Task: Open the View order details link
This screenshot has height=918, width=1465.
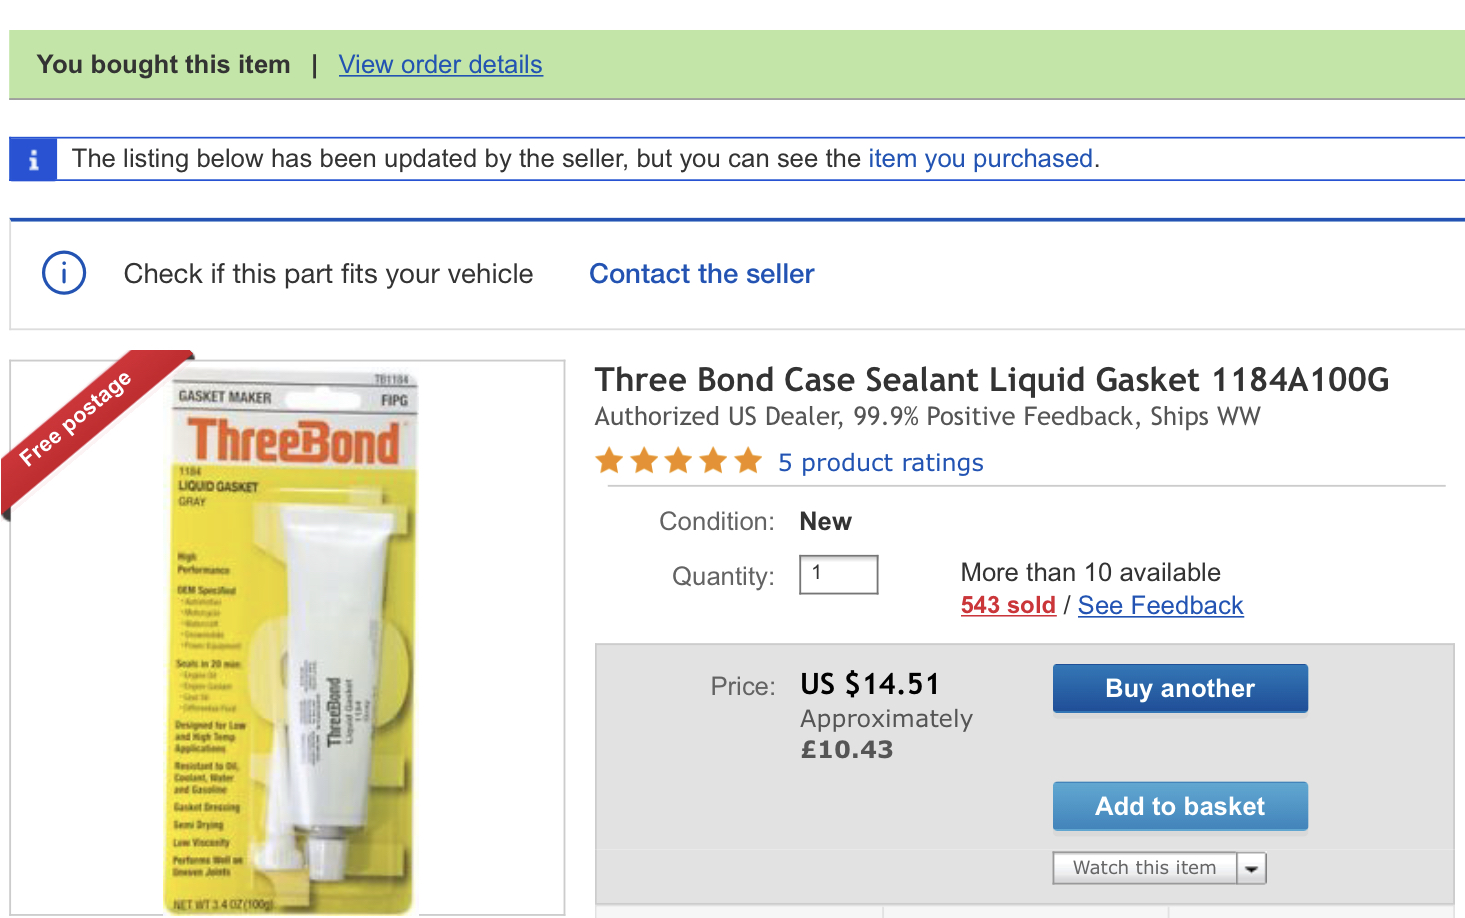Action: click(440, 65)
